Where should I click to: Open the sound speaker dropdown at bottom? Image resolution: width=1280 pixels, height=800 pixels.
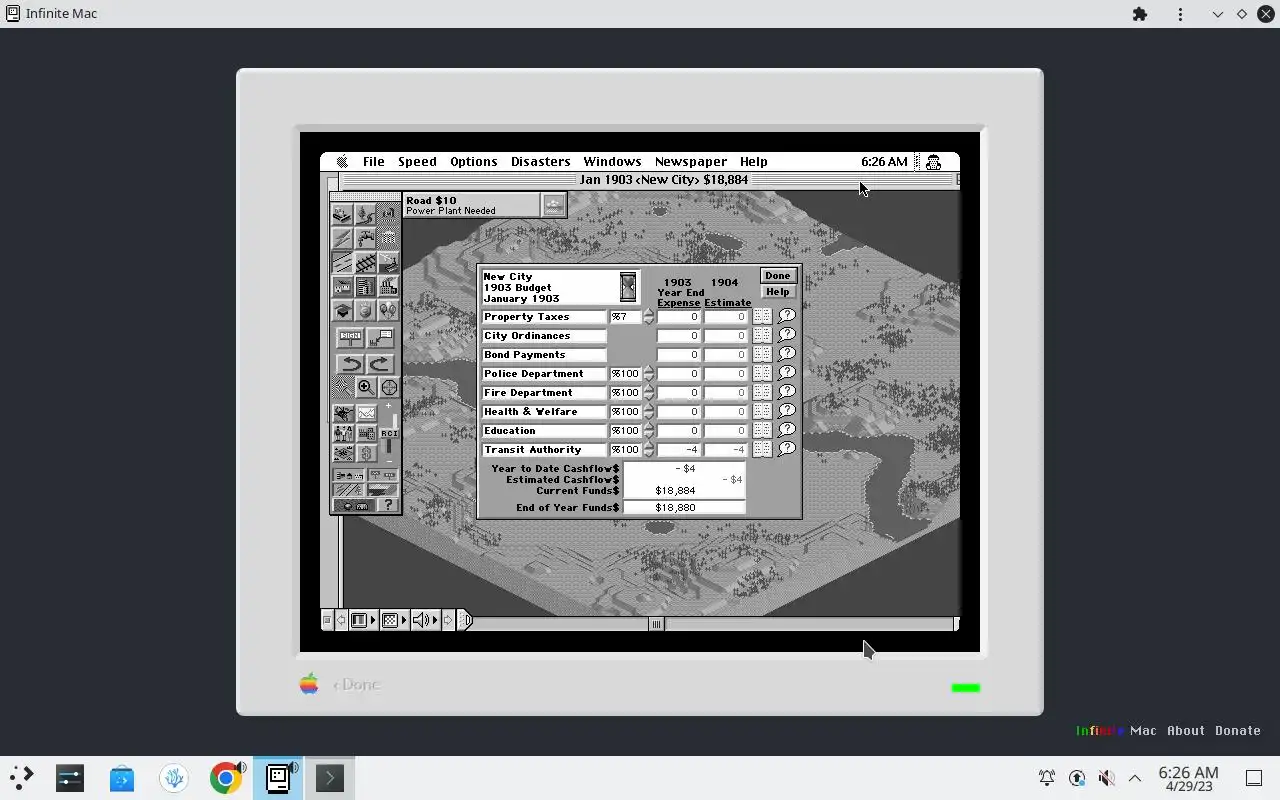pos(425,621)
